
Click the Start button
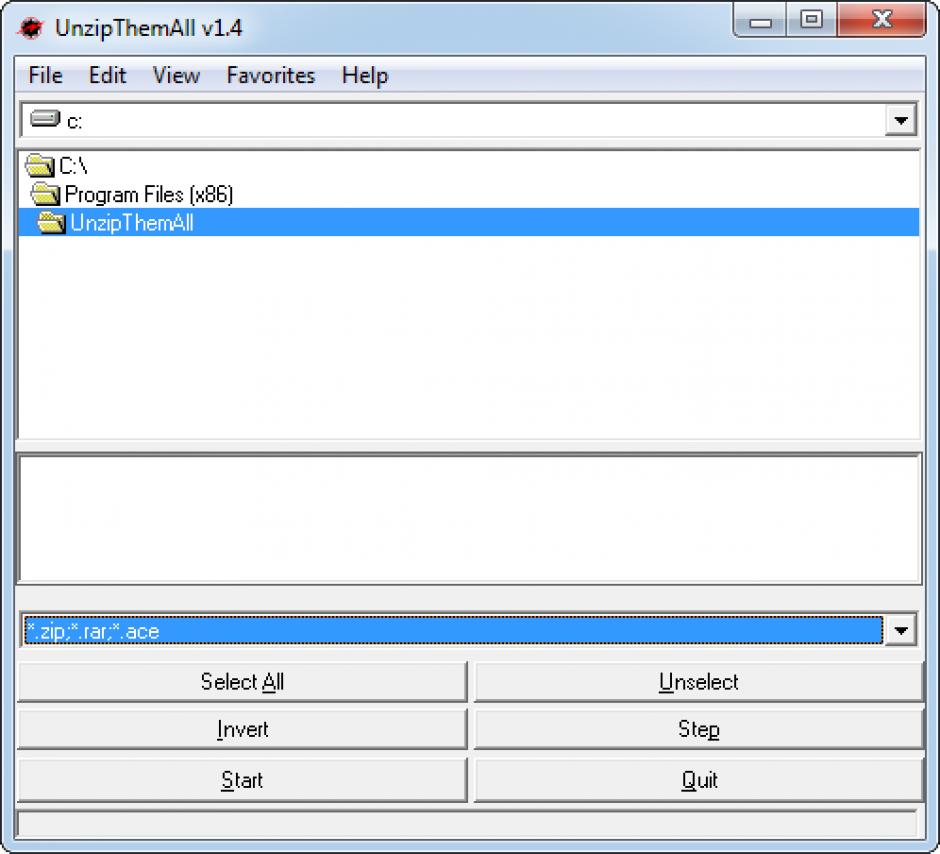tap(242, 780)
